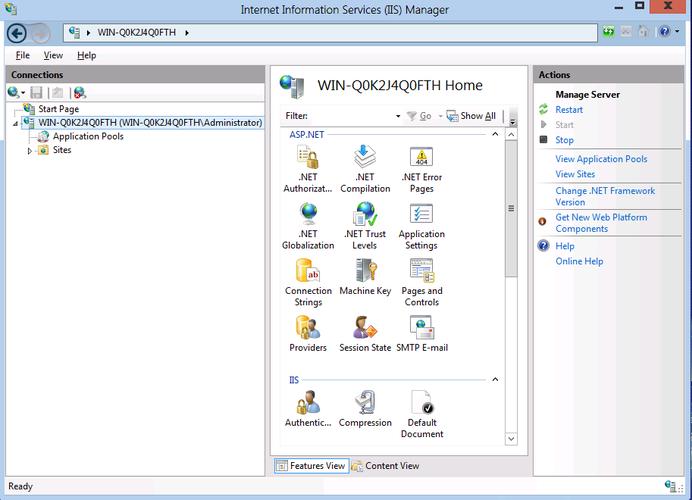Screen dimensions: 692x500
Task: Click the Go filter button
Action: pyautogui.click(x=419, y=116)
